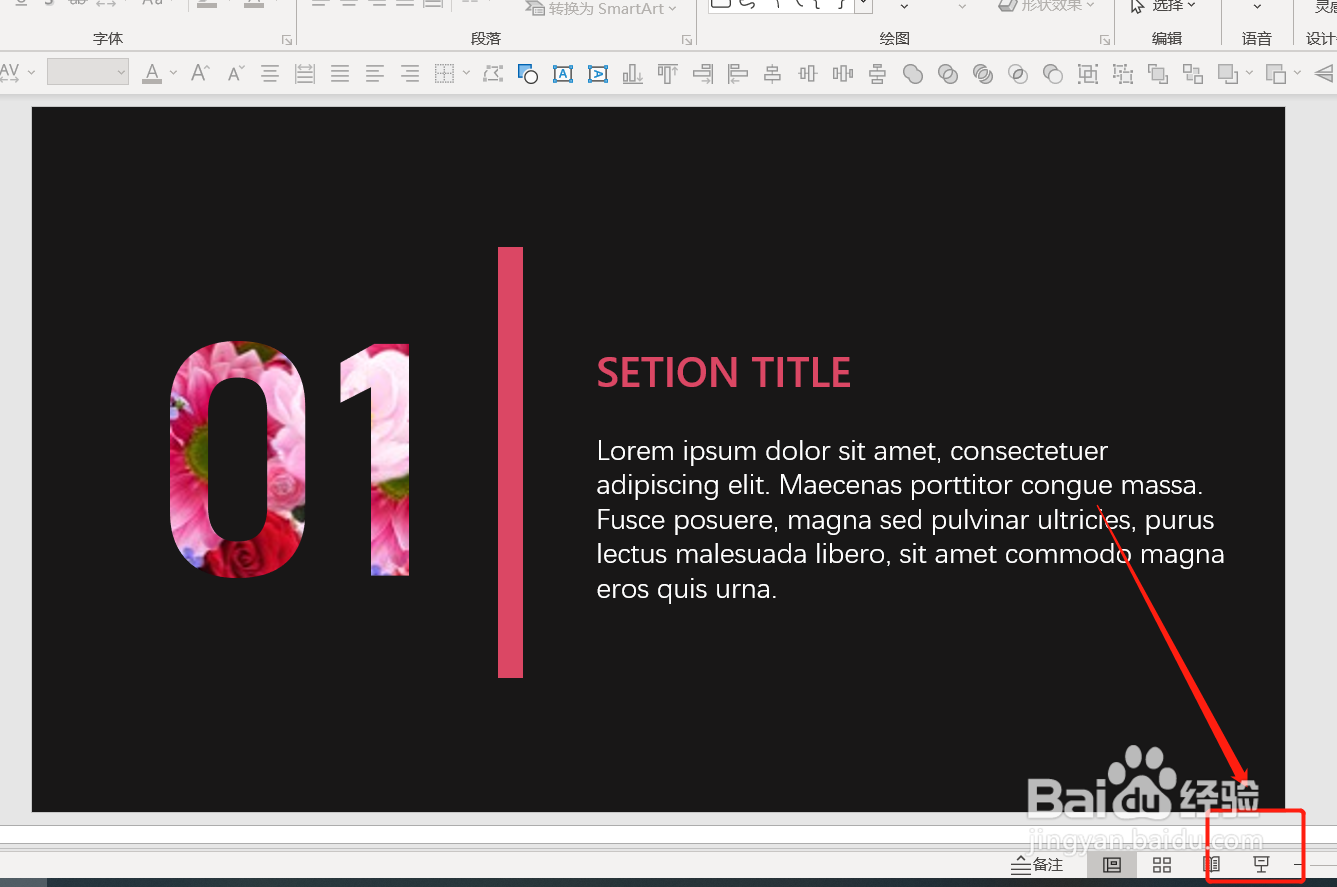Apply subtract merge shapes

(1053, 73)
